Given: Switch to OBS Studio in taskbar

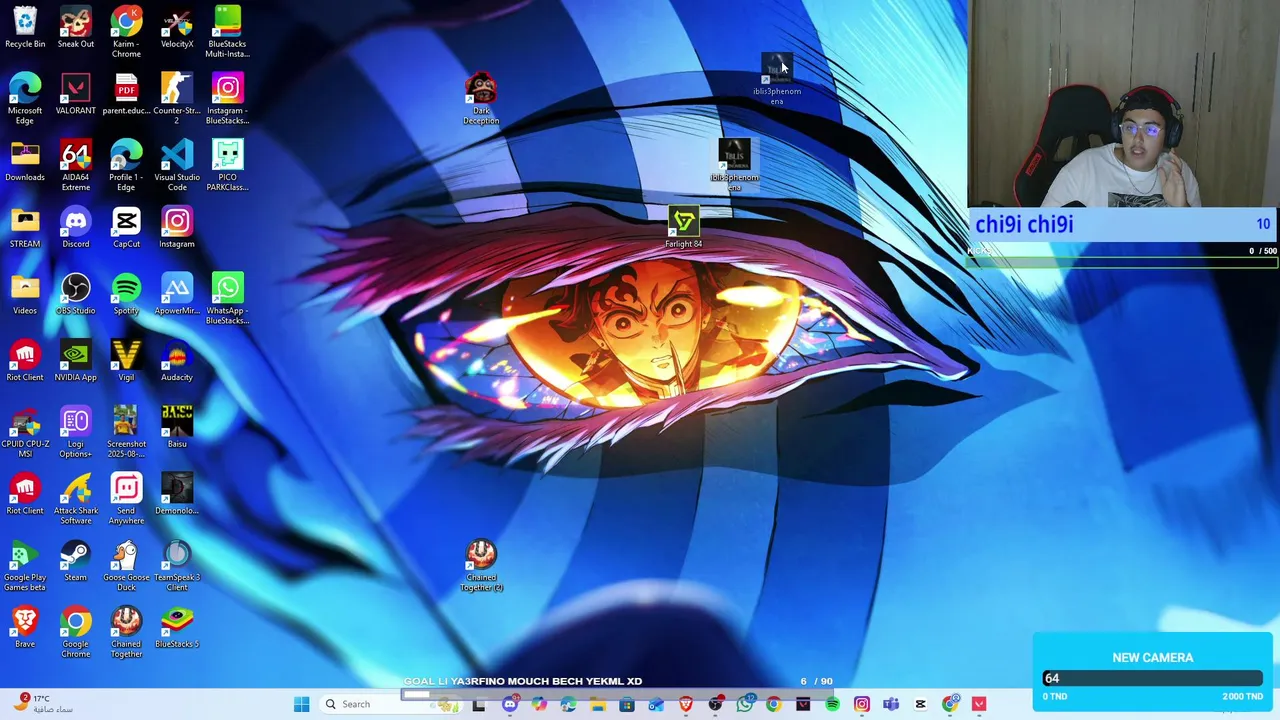Looking at the screenshot, I should click(715, 704).
